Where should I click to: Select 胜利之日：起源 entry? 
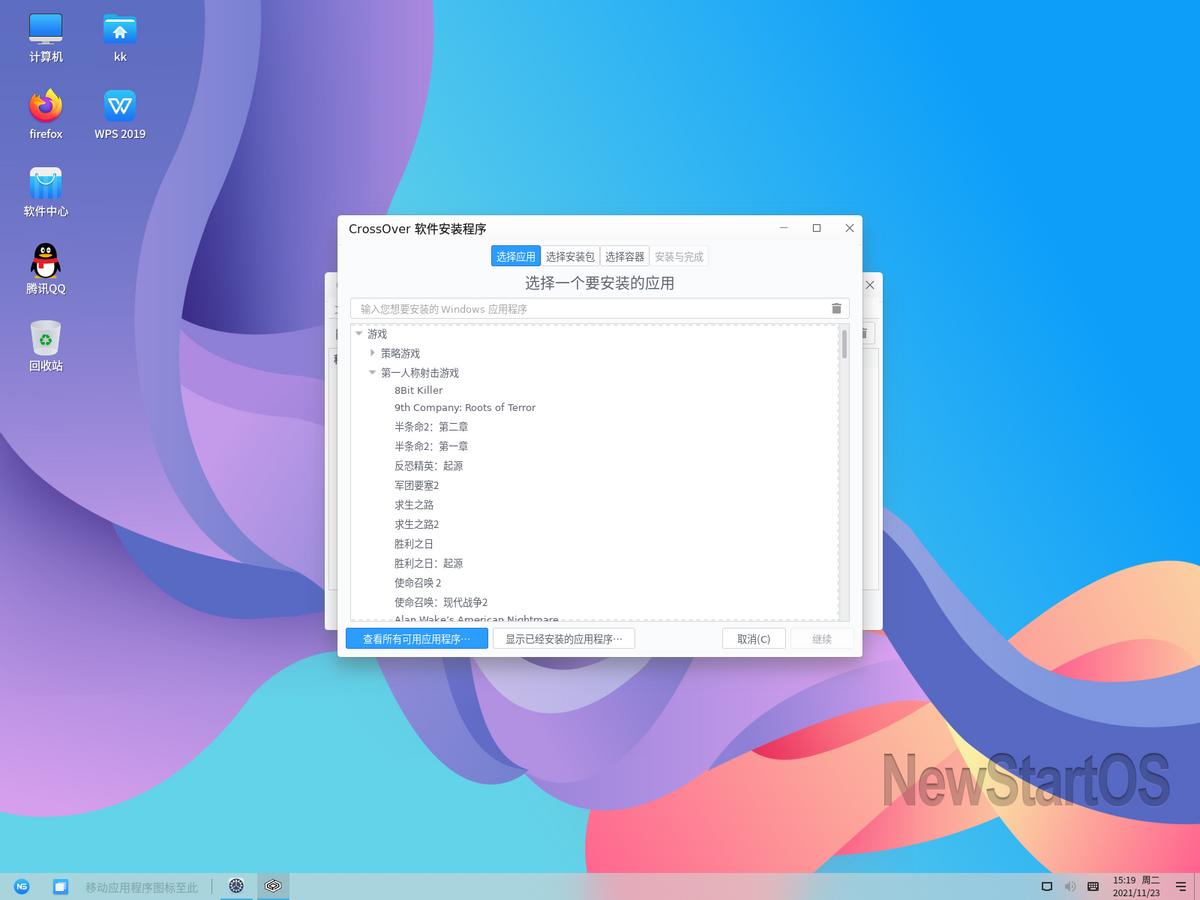tap(428, 564)
